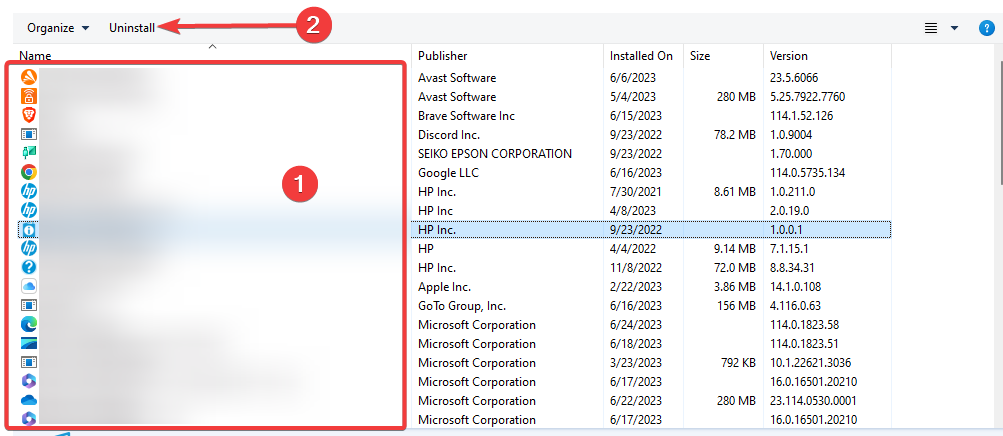Click the install date 7/30/2021

click(636, 192)
